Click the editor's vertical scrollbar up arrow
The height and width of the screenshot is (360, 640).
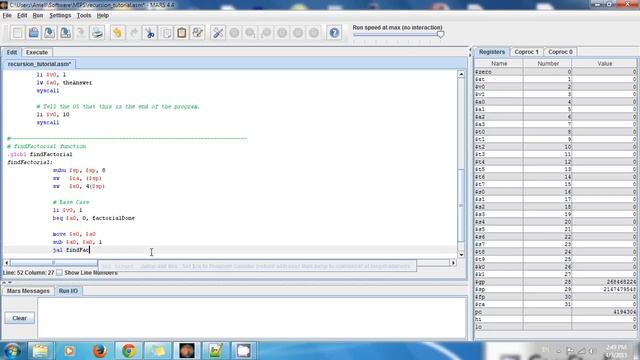pos(461,74)
